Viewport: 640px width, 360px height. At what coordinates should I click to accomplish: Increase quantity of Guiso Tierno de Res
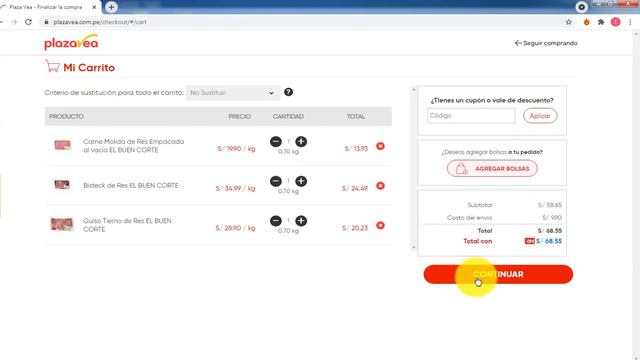[301, 221]
